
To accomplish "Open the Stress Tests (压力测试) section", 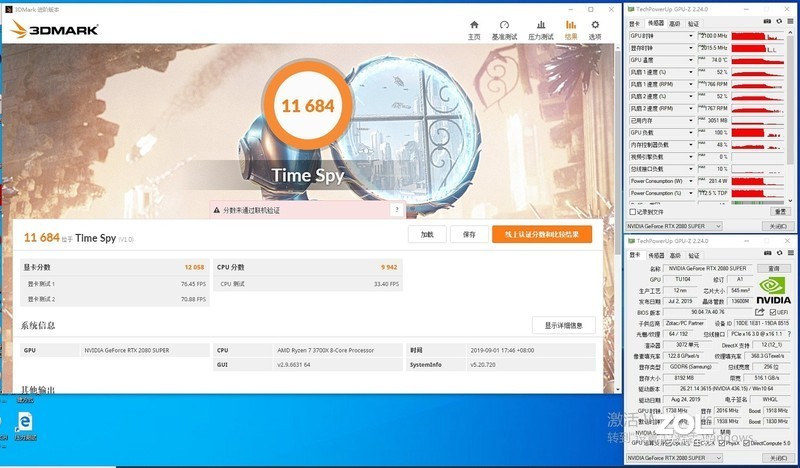I will (x=540, y=30).
